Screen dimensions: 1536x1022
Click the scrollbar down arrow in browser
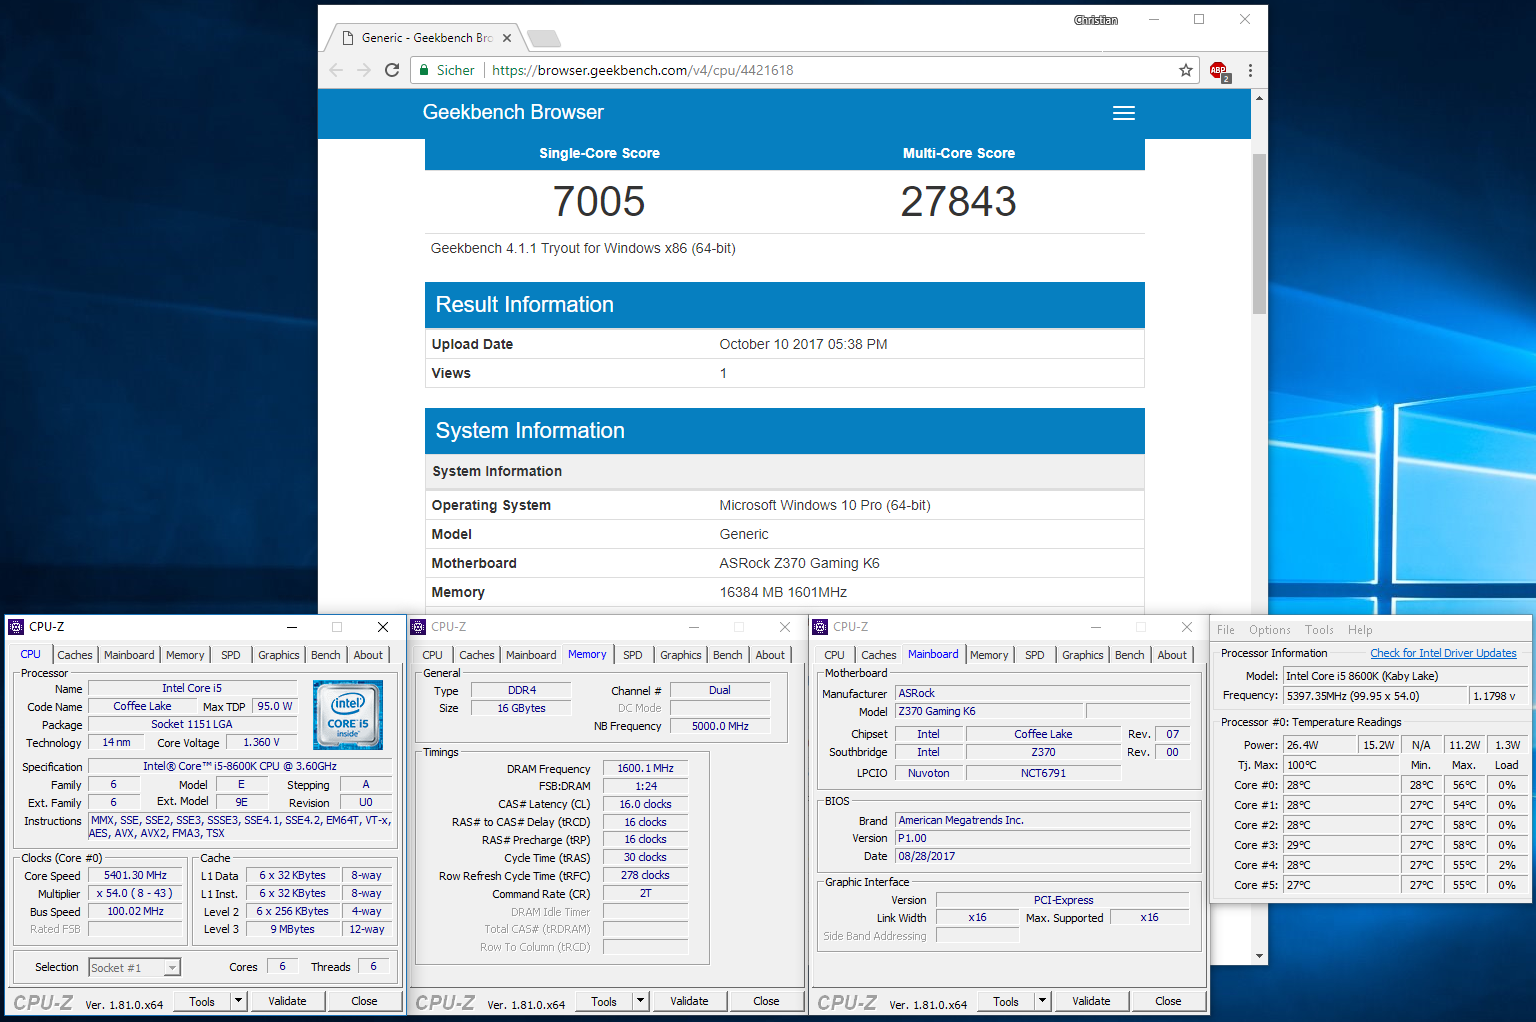(x=1259, y=956)
